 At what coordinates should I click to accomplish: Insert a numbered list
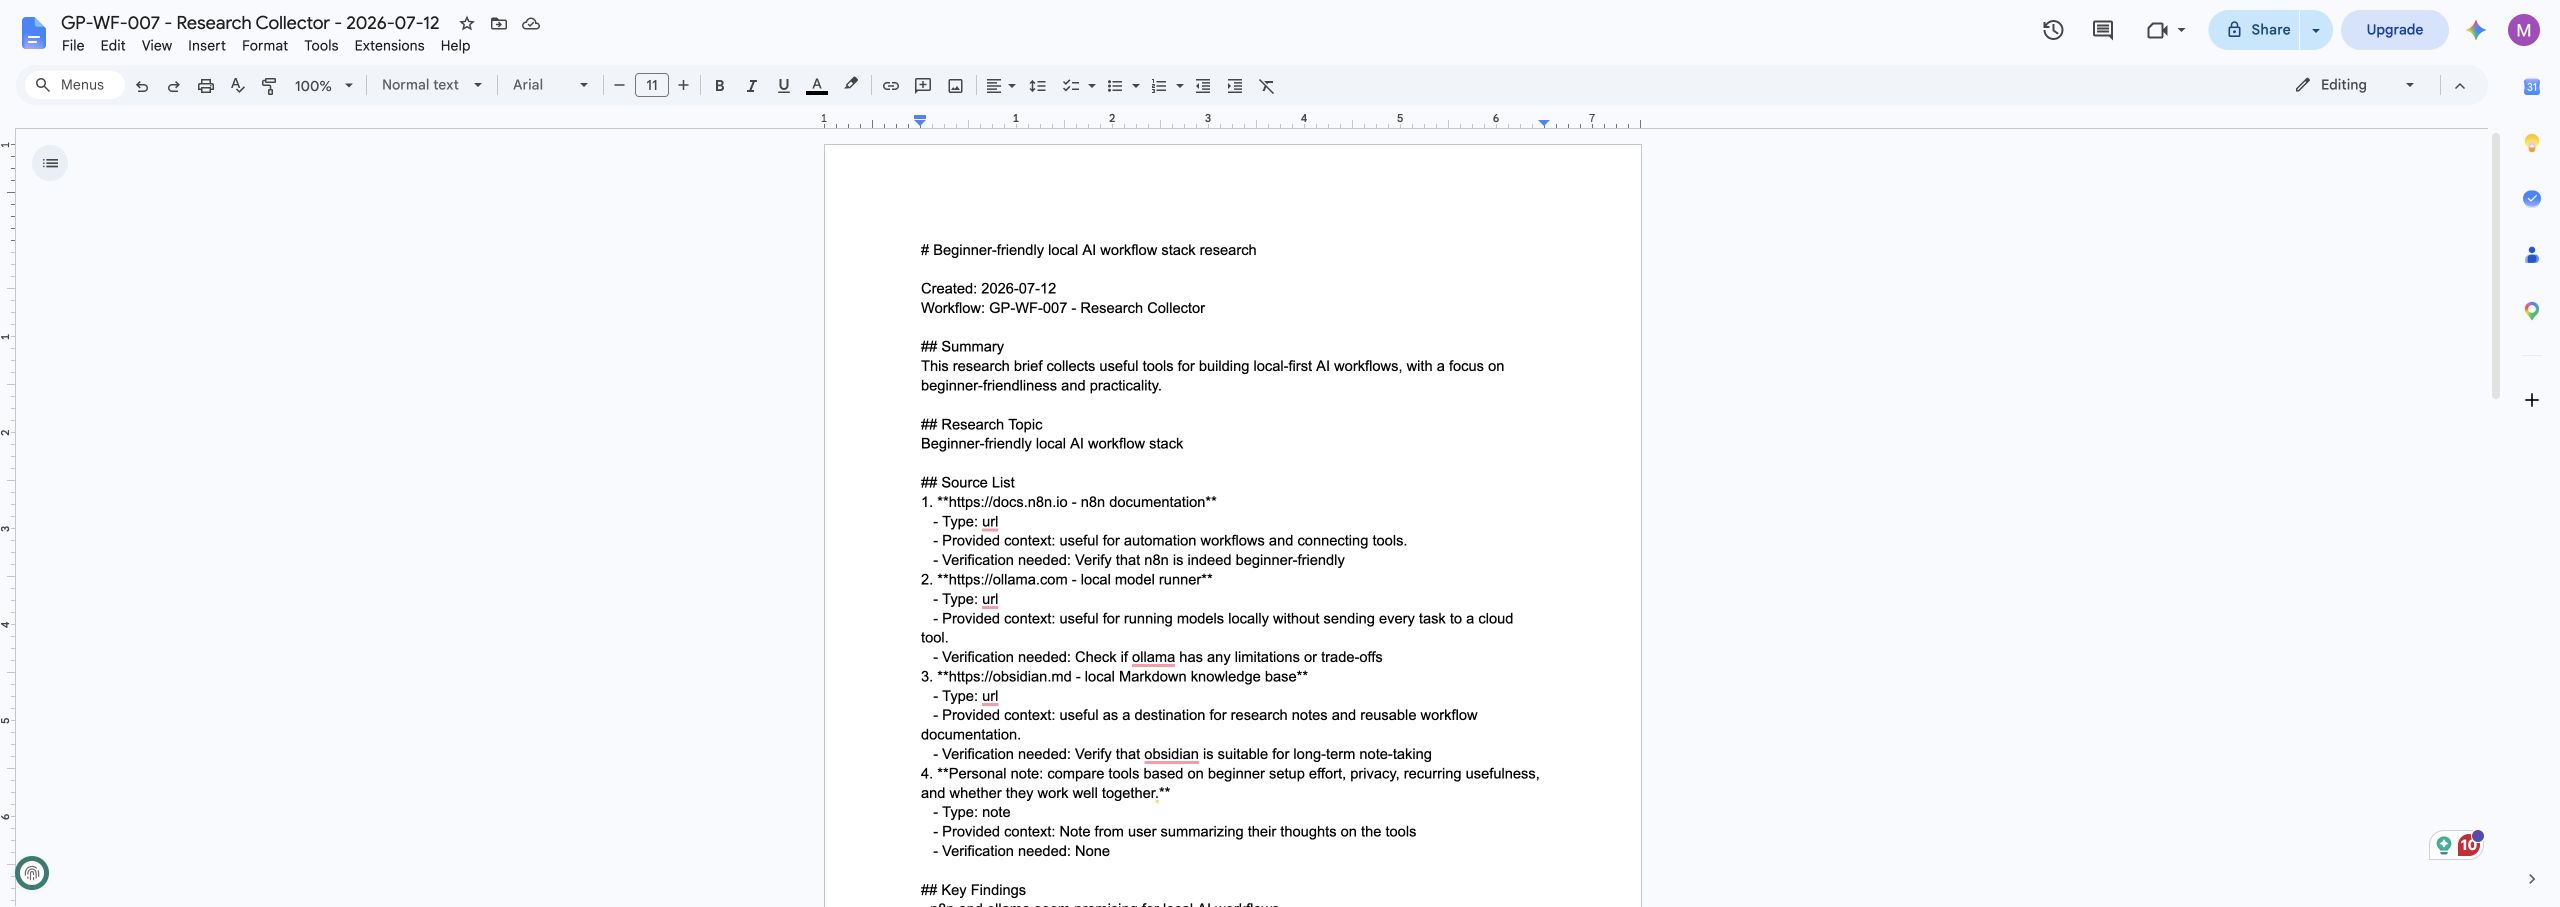pos(1159,86)
